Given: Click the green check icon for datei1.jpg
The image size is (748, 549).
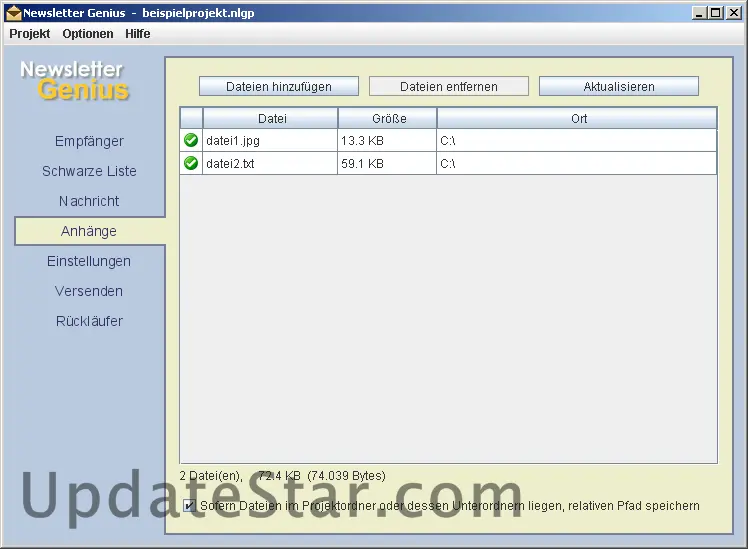Looking at the screenshot, I should (x=191, y=140).
